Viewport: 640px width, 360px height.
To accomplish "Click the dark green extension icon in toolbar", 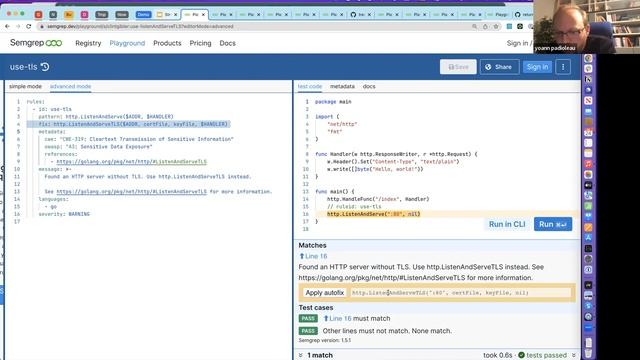I will pyautogui.click(x=520, y=27).
